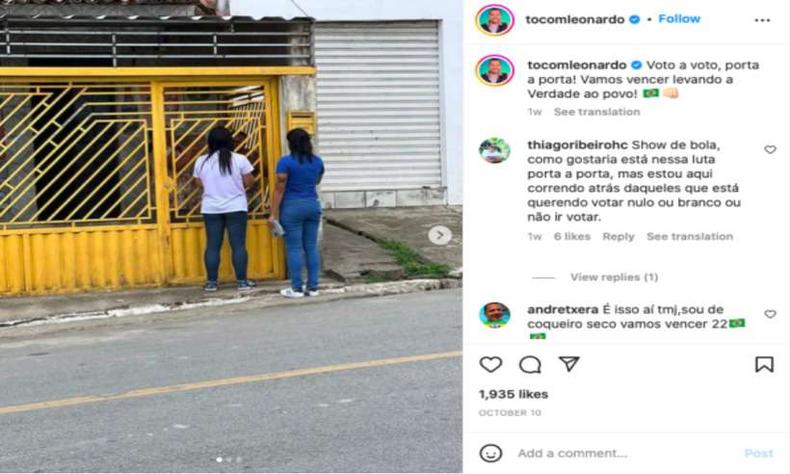Click the Add a comment field
The height and width of the screenshot is (474, 790).
click(625, 453)
